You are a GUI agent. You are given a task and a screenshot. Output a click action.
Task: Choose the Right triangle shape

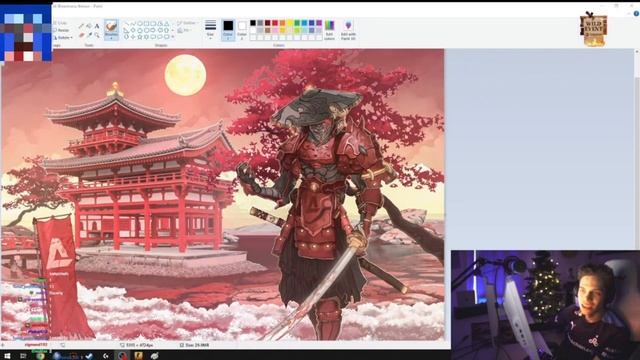click(126, 30)
